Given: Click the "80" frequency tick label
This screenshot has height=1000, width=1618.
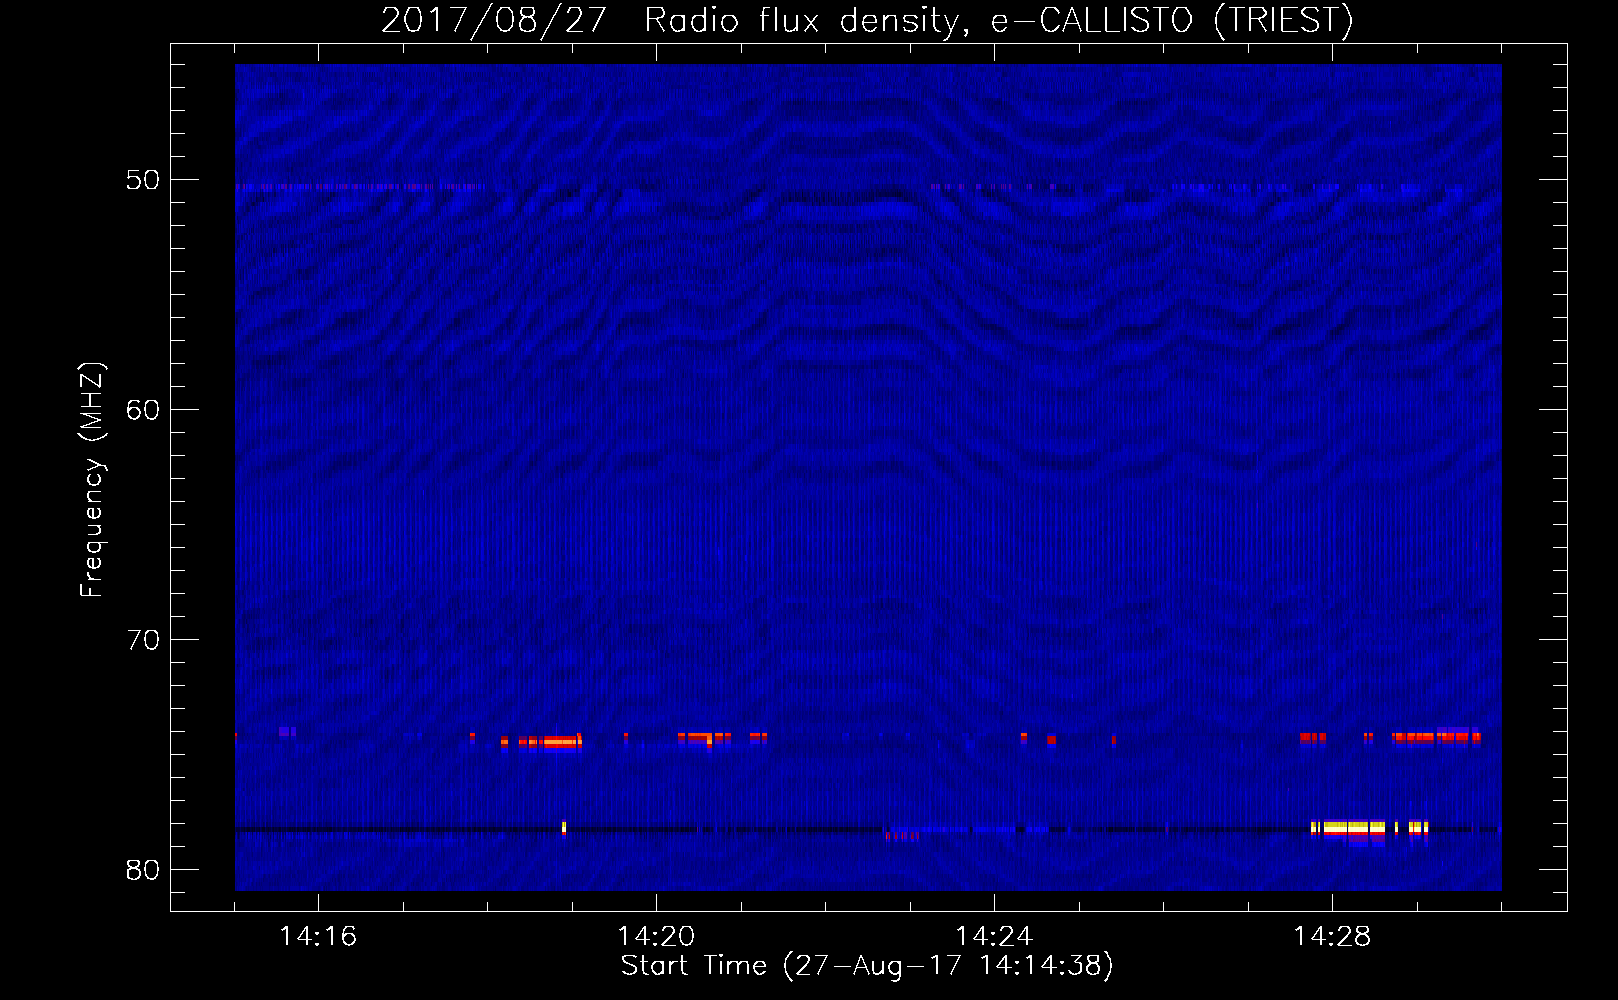Looking at the screenshot, I should point(143,870).
